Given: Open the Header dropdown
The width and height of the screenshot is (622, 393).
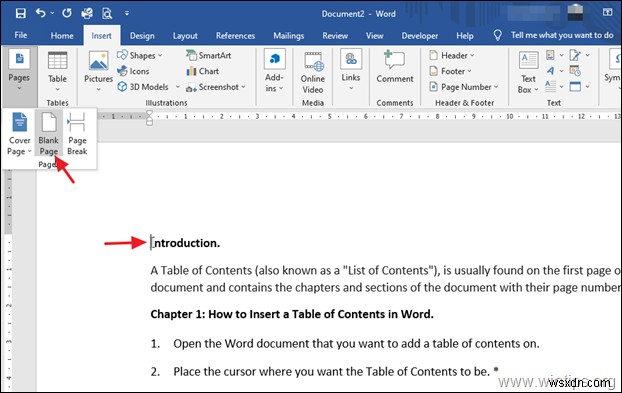Looking at the screenshot, I should pos(451,55).
